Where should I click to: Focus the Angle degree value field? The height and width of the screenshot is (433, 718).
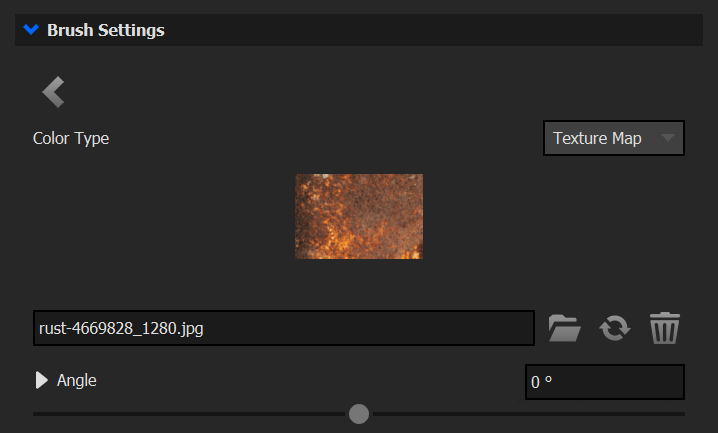click(x=604, y=382)
